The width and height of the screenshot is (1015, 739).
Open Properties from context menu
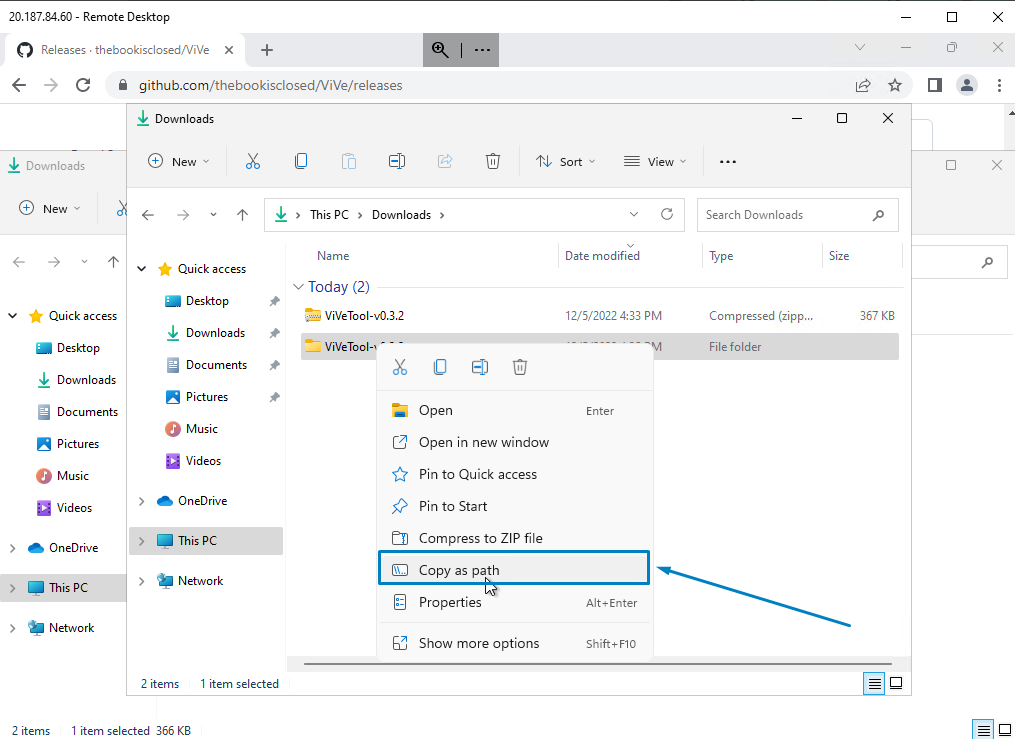[515, 602]
